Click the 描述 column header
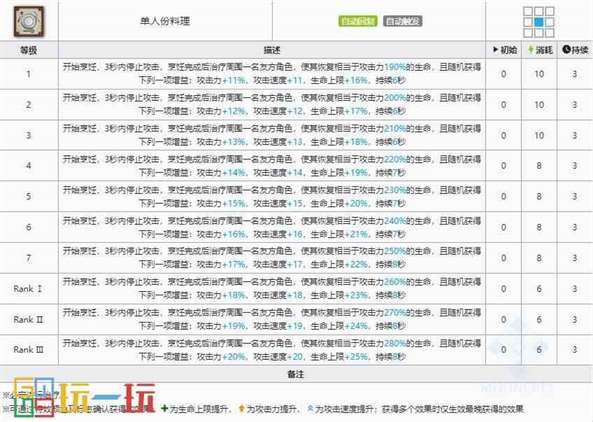This screenshot has width=593, height=422. [272, 50]
